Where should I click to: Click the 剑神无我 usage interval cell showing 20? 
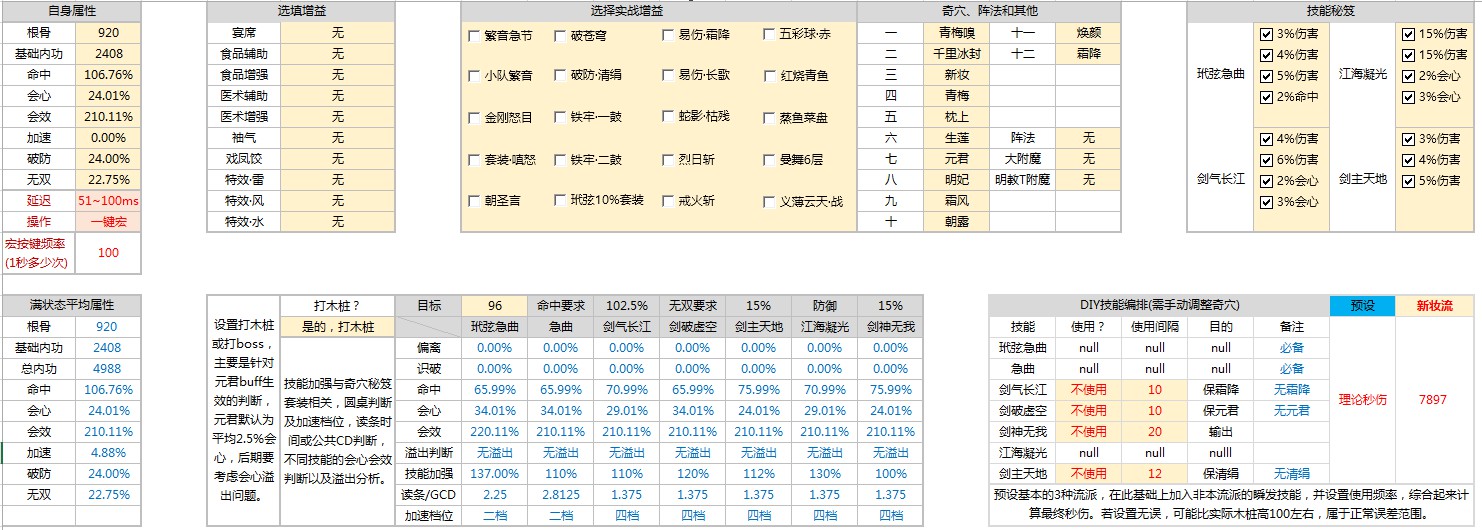tap(1154, 432)
